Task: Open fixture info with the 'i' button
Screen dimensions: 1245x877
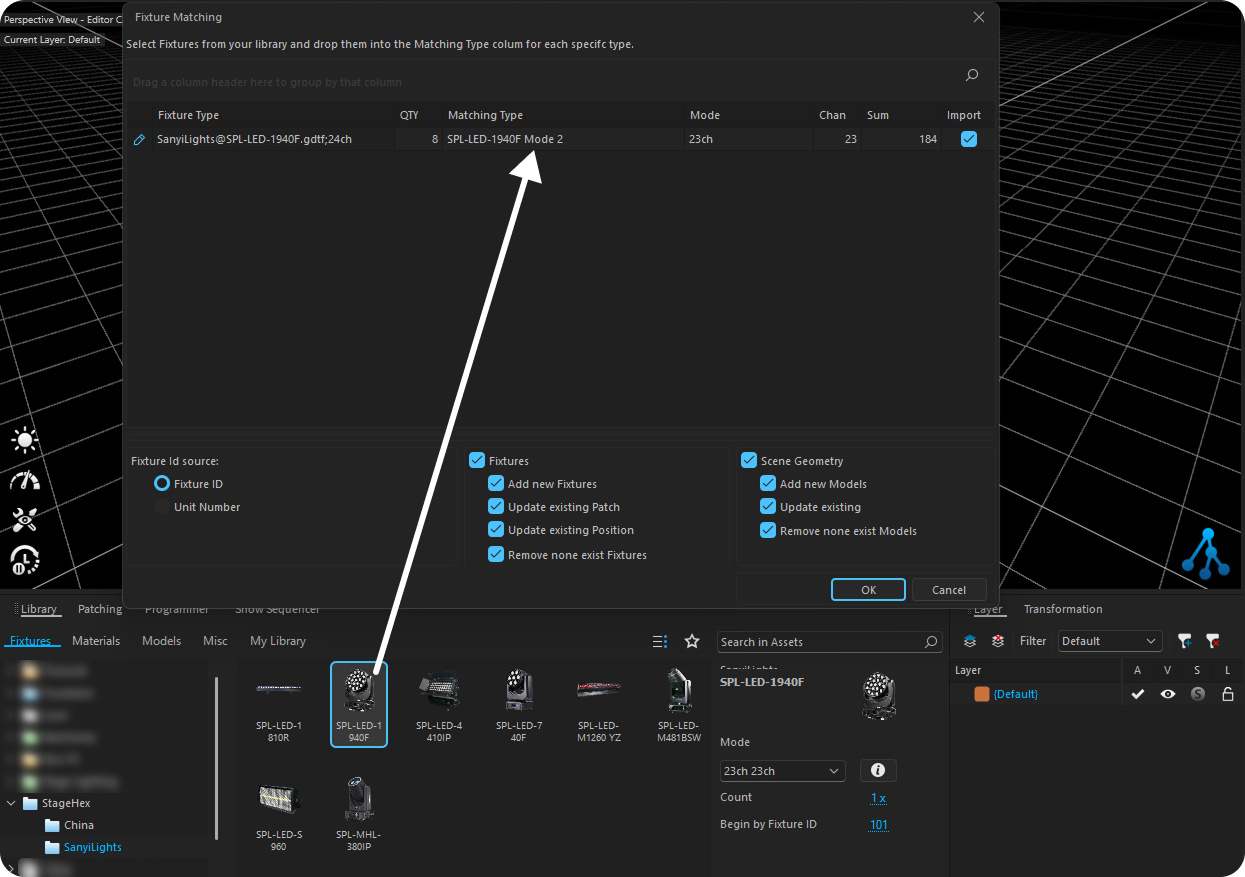Action: pyautogui.click(x=878, y=770)
